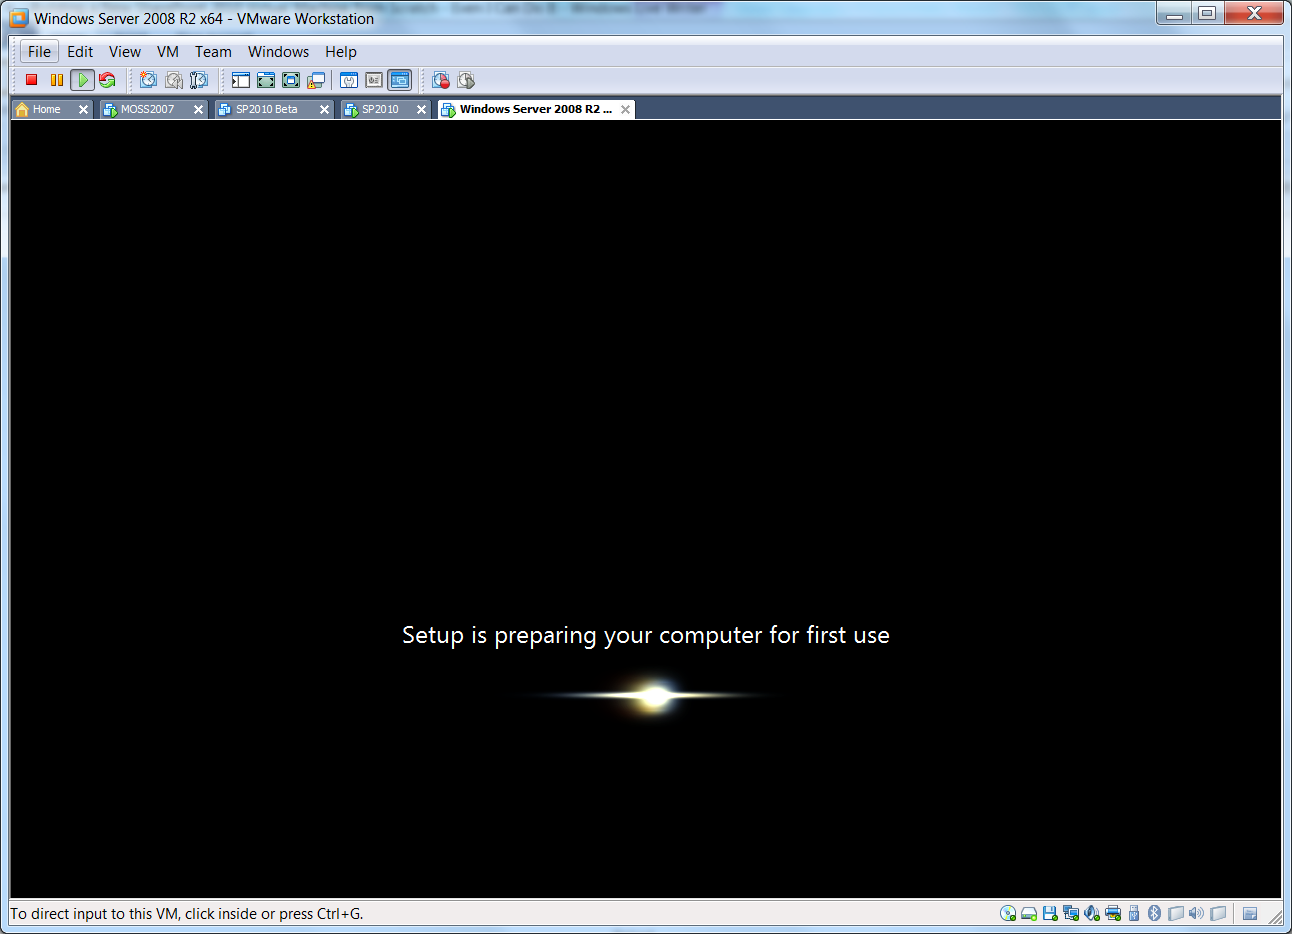The image size is (1292, 934).
Task: Open the Team menu
Action: click(213, 52)
